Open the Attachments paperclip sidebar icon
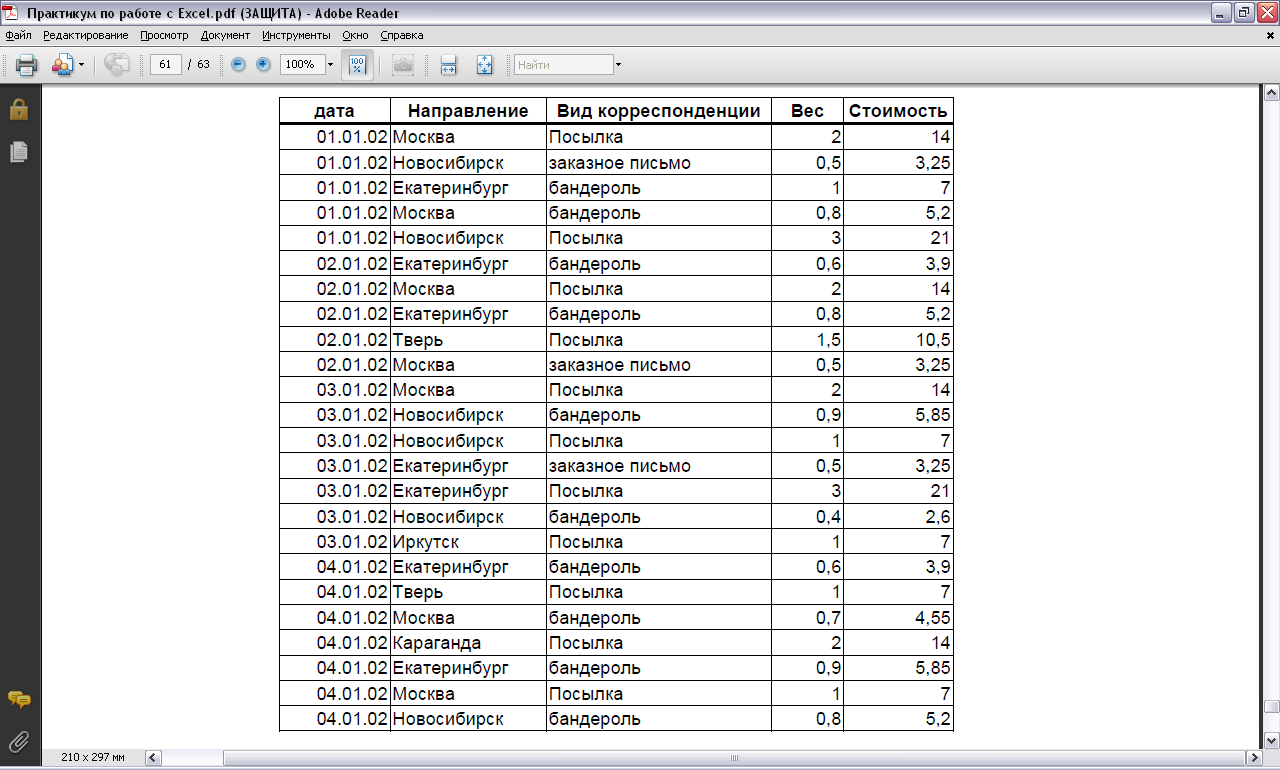 [x=18, y=741]
